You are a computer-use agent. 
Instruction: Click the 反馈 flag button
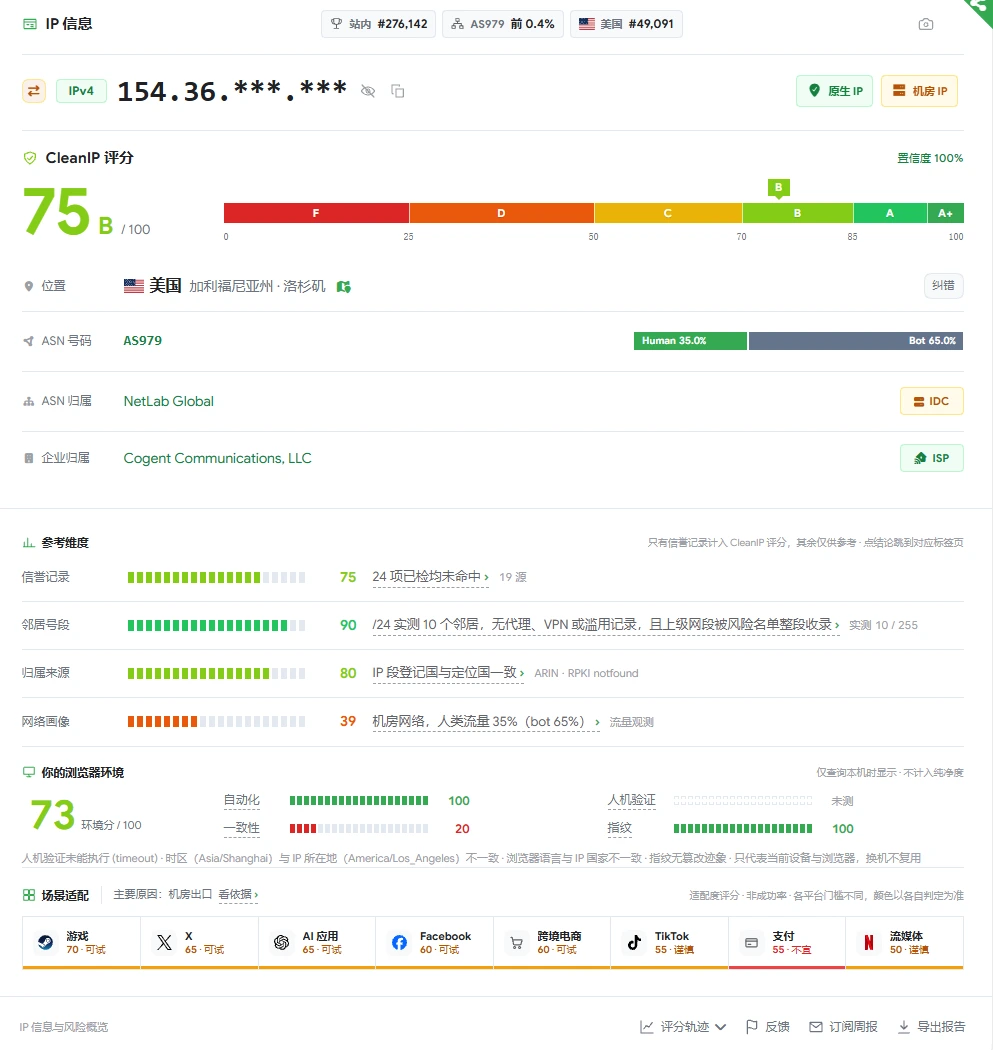coord(768,1027)
